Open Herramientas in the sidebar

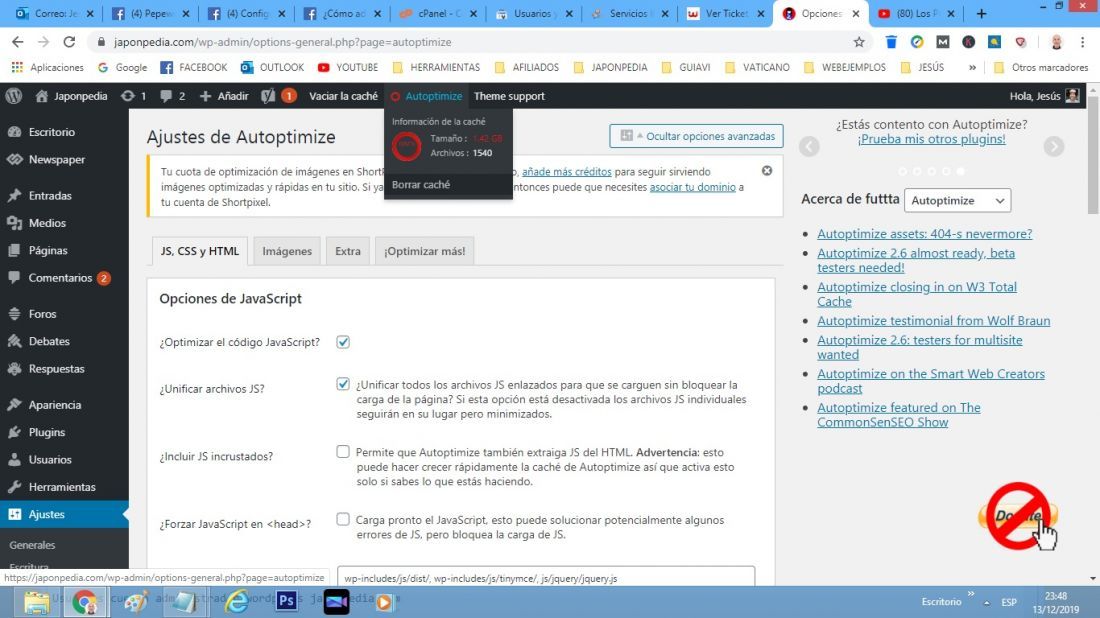click(x=64, y=487)
